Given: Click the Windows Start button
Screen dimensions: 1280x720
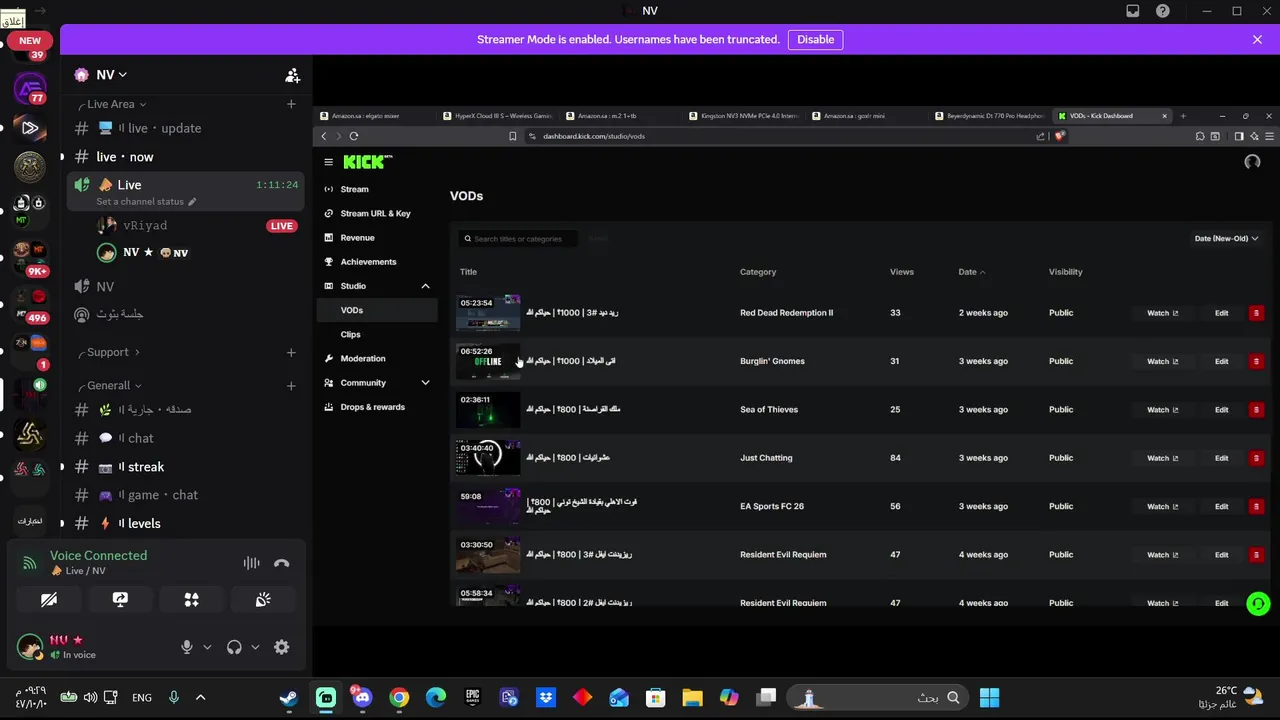Looking at the screenshot, I should 989,698.
